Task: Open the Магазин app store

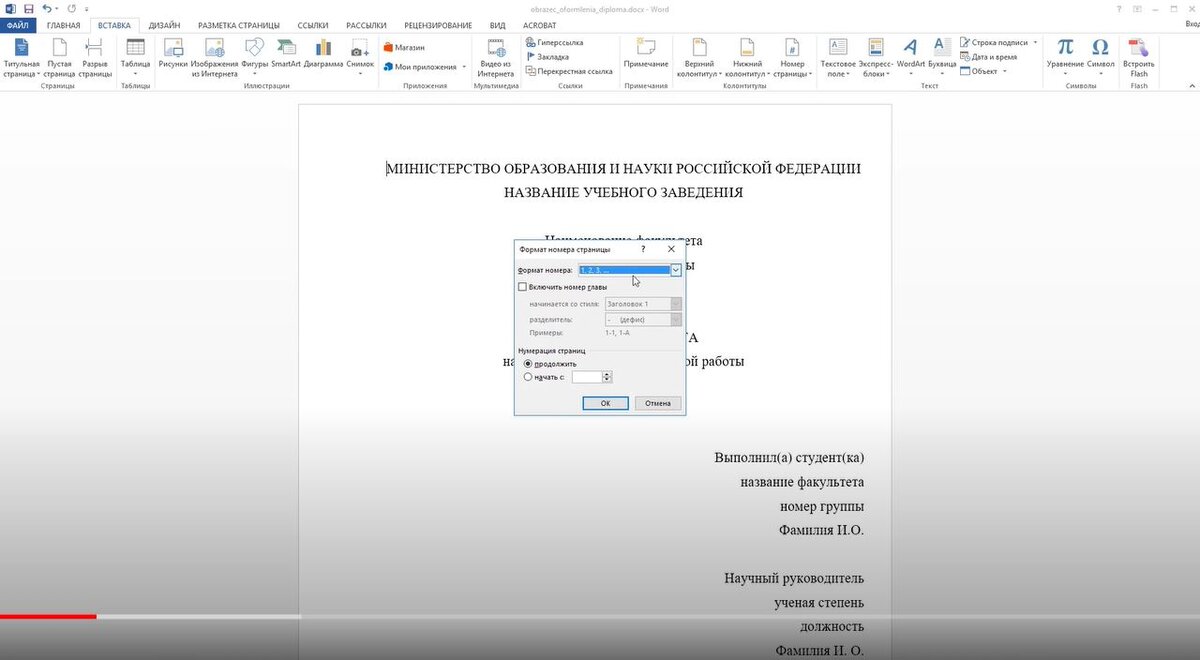Action: pos(404,47)
